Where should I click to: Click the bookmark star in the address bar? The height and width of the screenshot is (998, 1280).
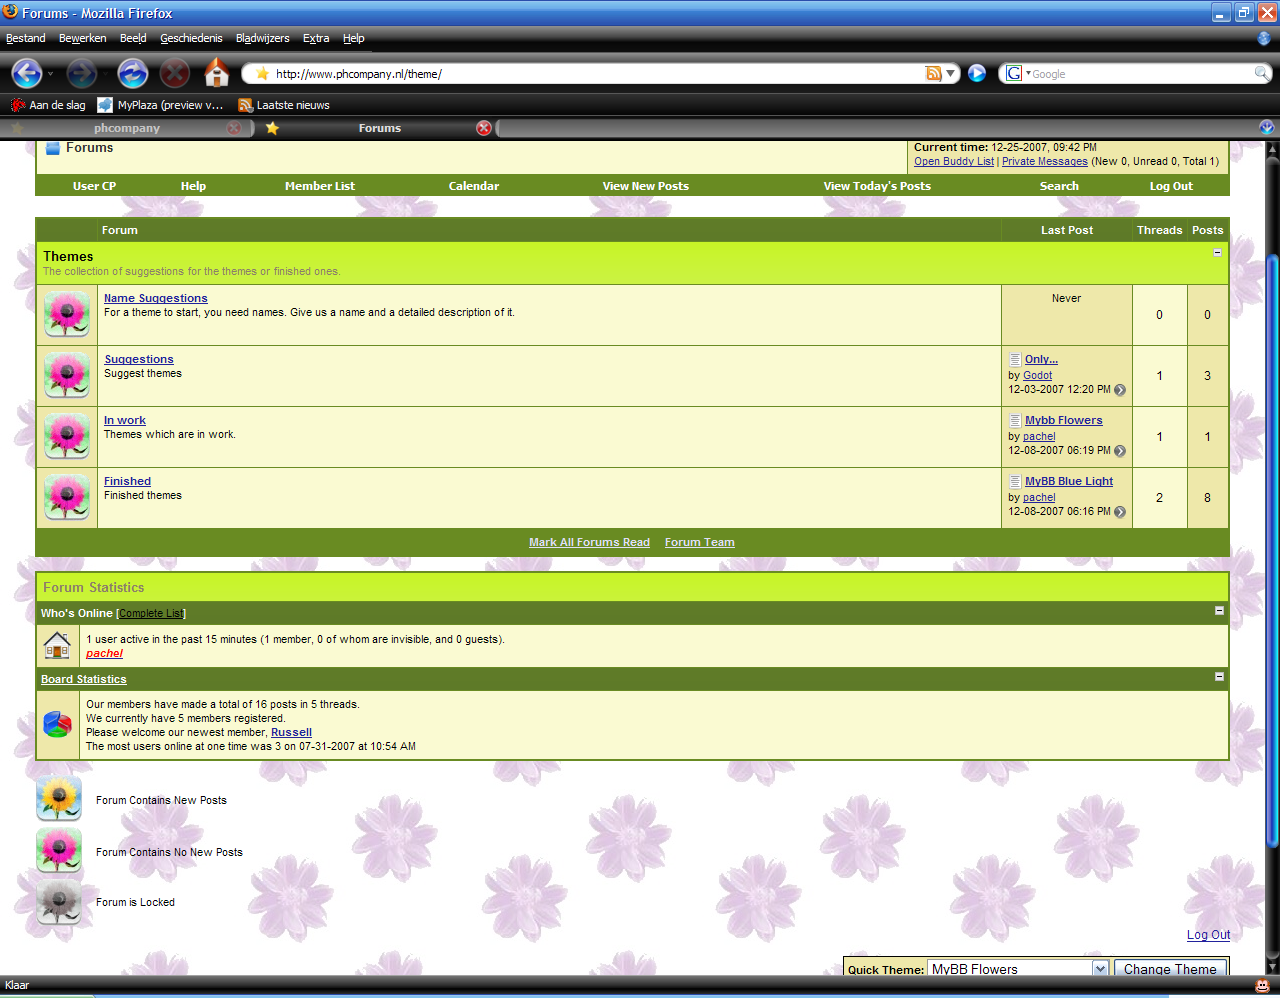pyautogui.click(x=263, y=73)
